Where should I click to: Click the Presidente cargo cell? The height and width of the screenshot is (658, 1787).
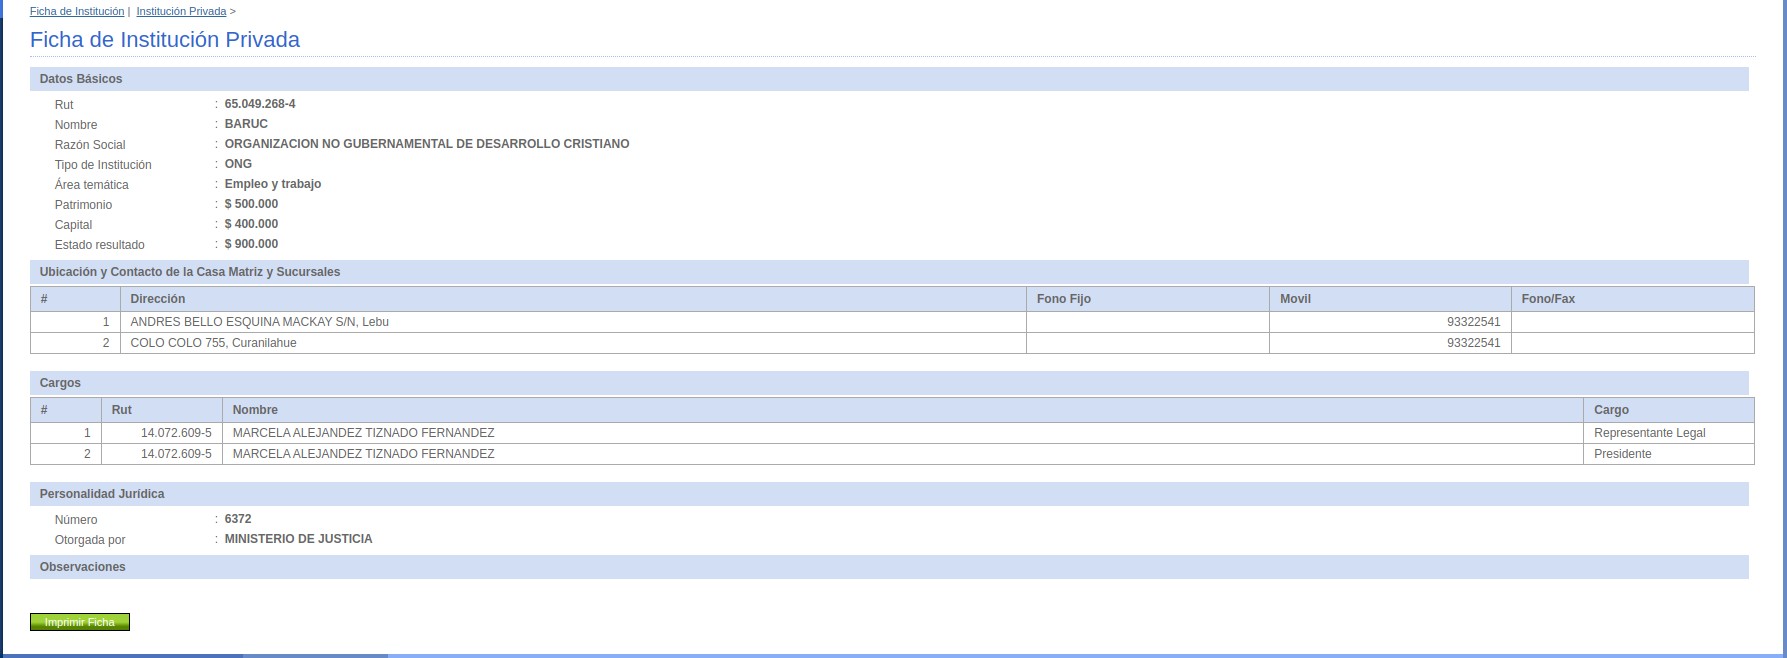[x=1622, y=454]
